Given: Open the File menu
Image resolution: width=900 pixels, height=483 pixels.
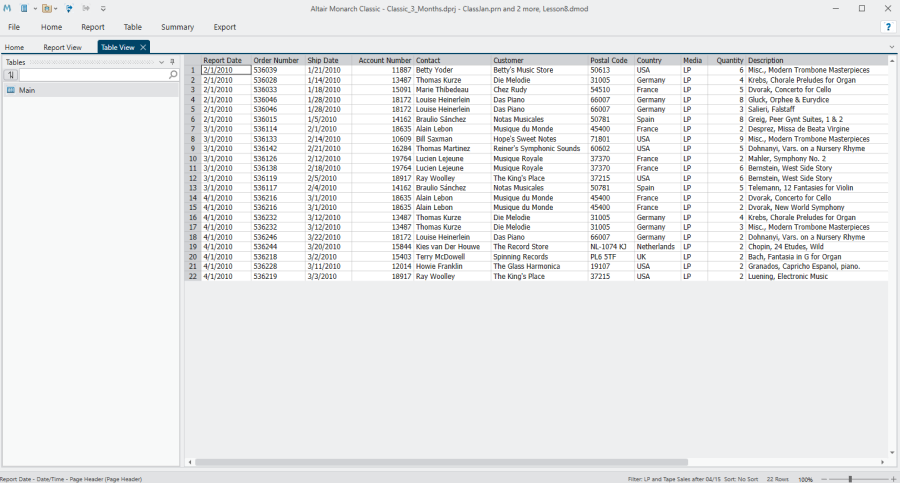Looking at the screenshot, I should 14,27.
